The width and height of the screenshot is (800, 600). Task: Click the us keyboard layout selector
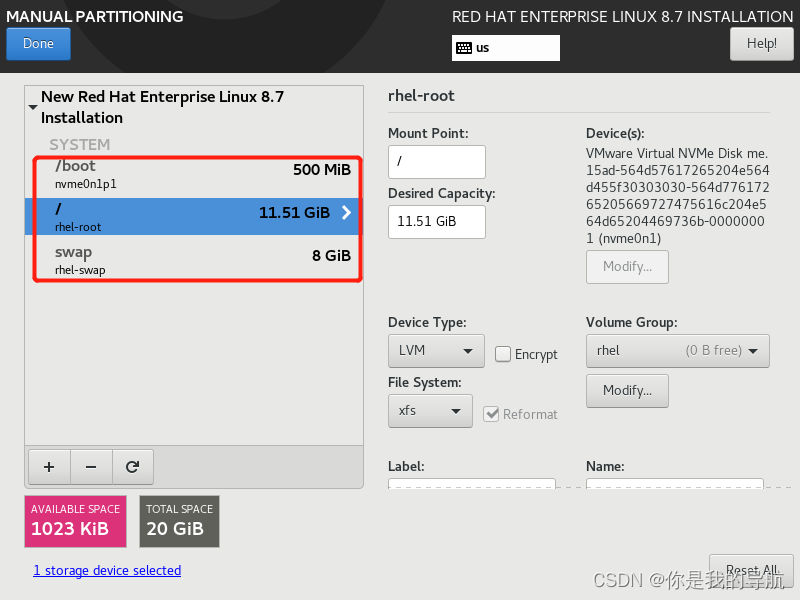[506, 48]
